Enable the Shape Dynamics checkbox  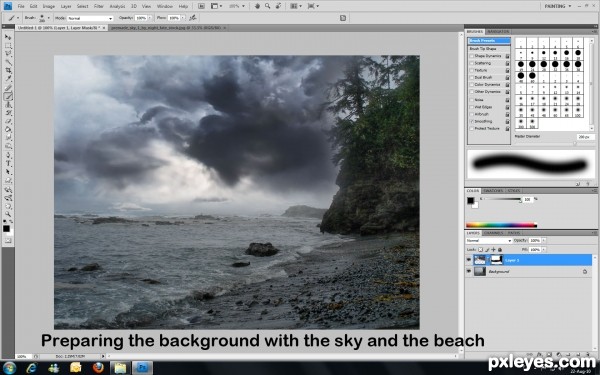click(472, 56)
